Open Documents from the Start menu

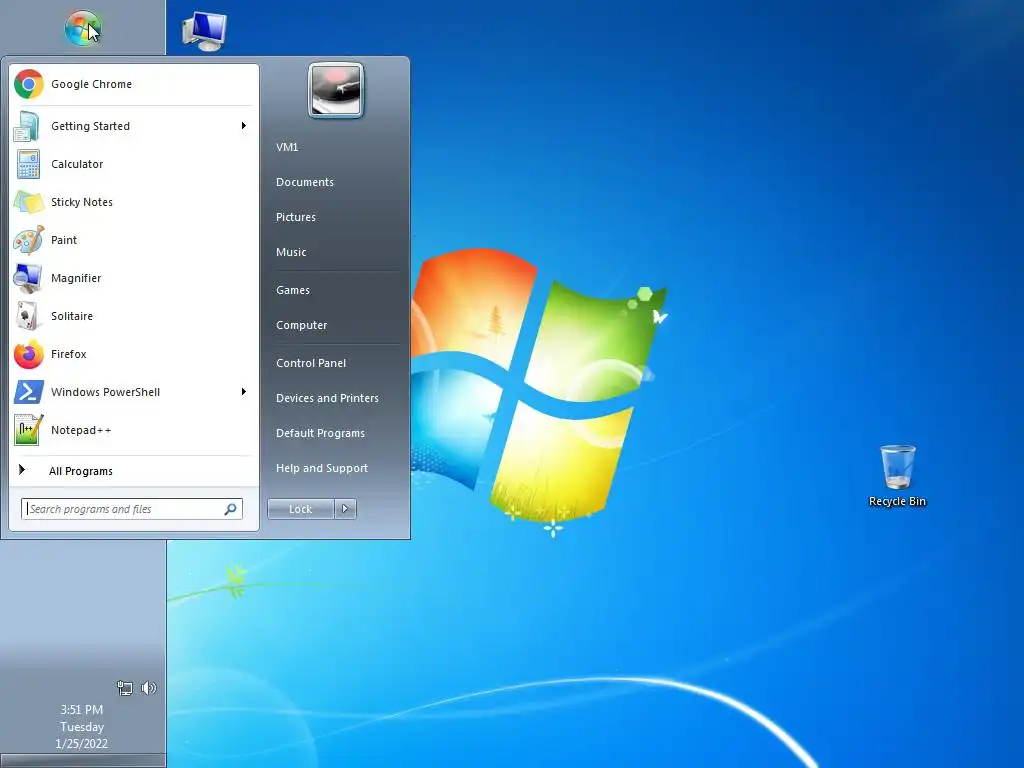[304, 182]
